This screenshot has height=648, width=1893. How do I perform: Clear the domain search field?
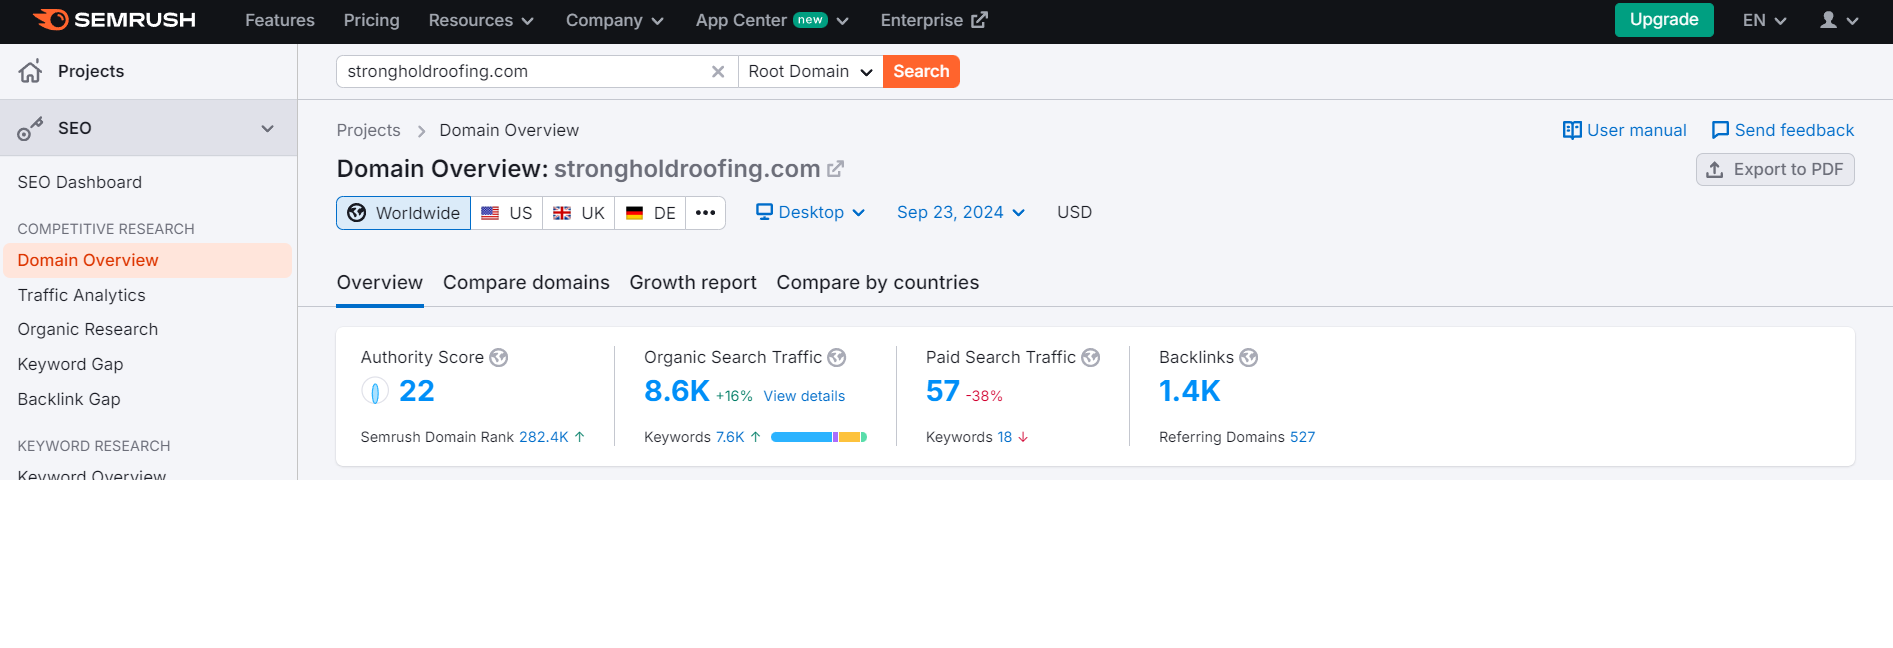point(718,71)
